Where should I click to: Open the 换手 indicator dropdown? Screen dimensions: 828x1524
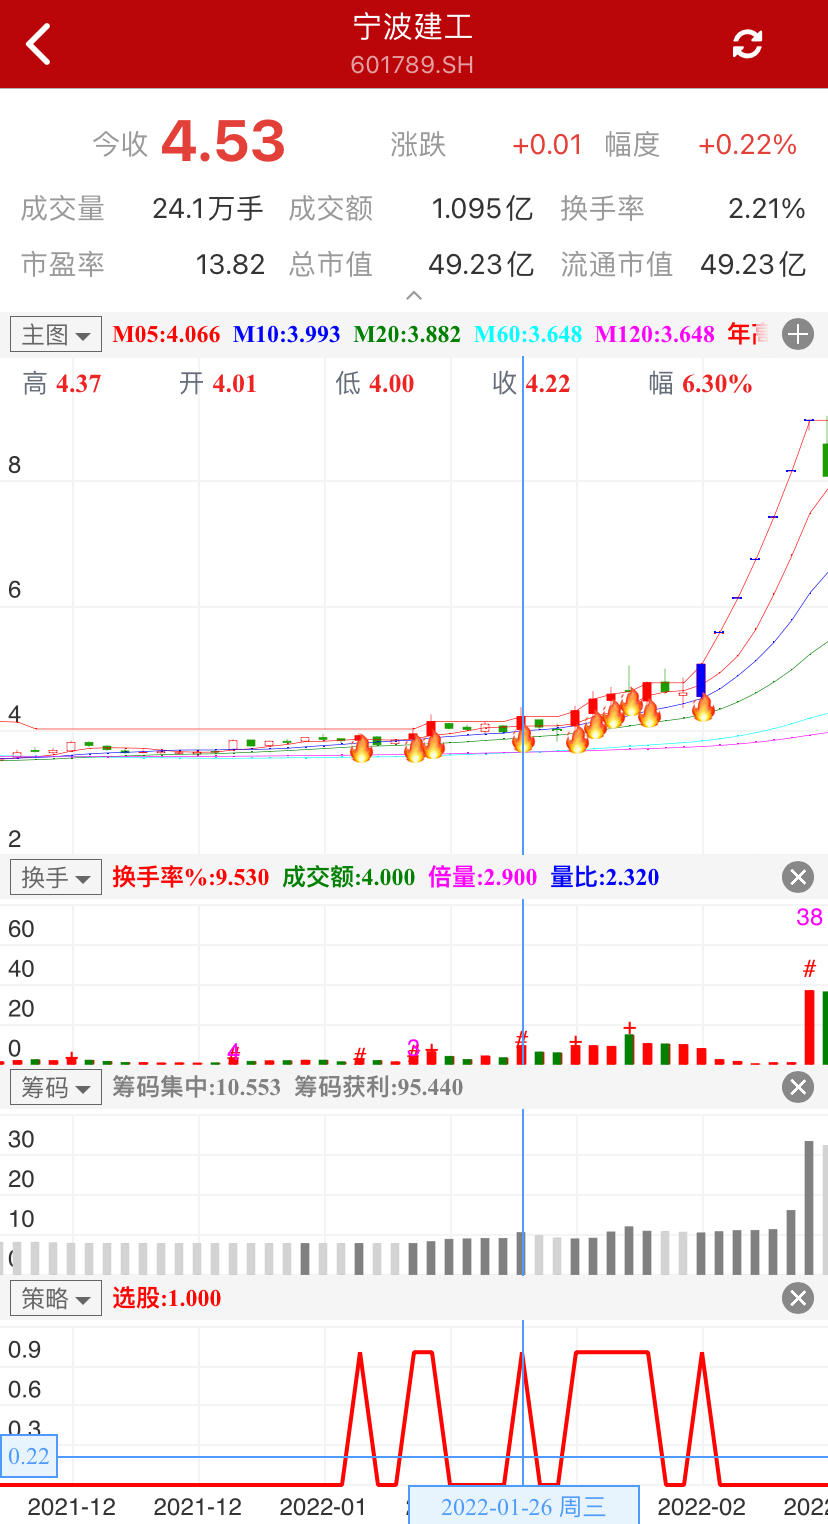[56, 878]
